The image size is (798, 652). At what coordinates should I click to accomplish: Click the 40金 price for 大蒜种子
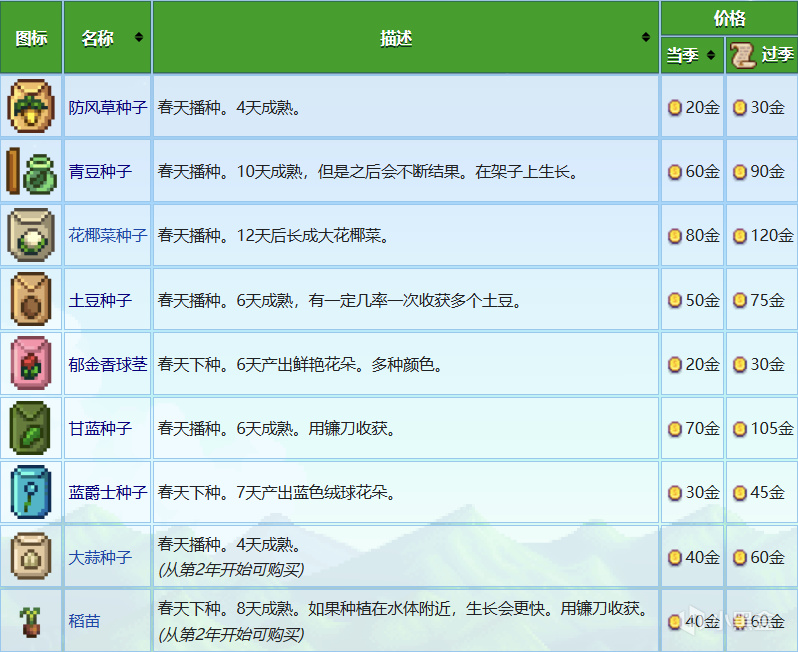(x=702, y=557)
